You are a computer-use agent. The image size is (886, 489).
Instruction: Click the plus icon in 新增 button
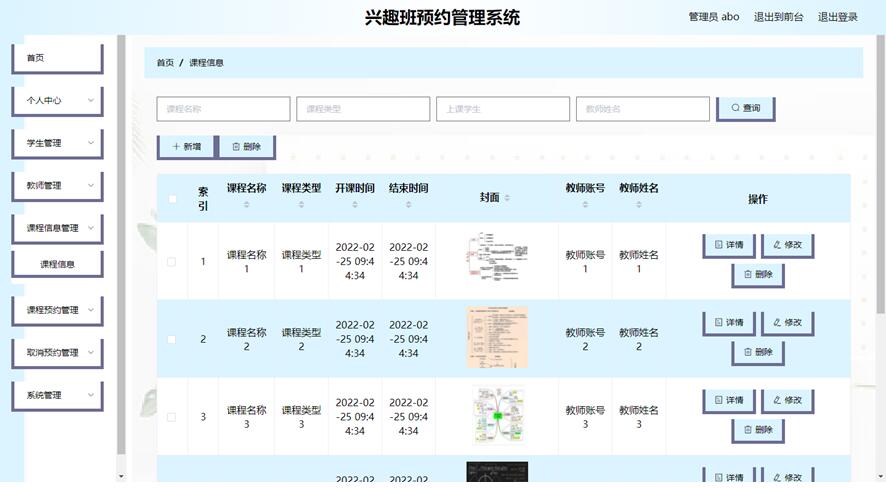[x=176, y=146]
